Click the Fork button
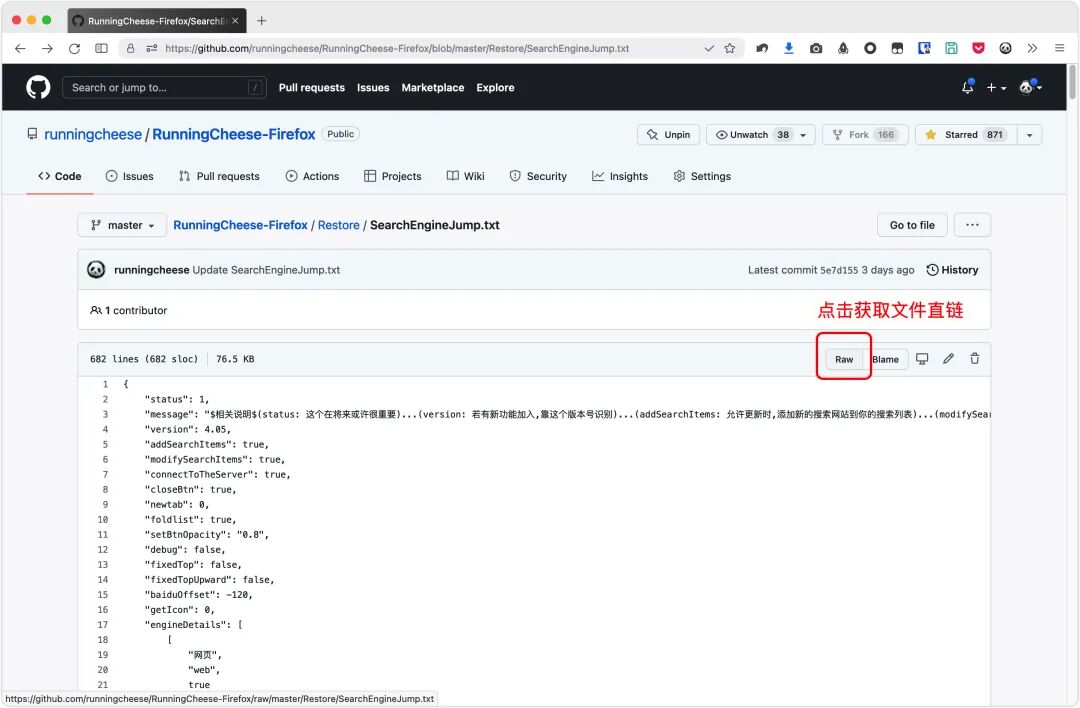Screen dimensions: 1080x708 click(x=865, y=135)
